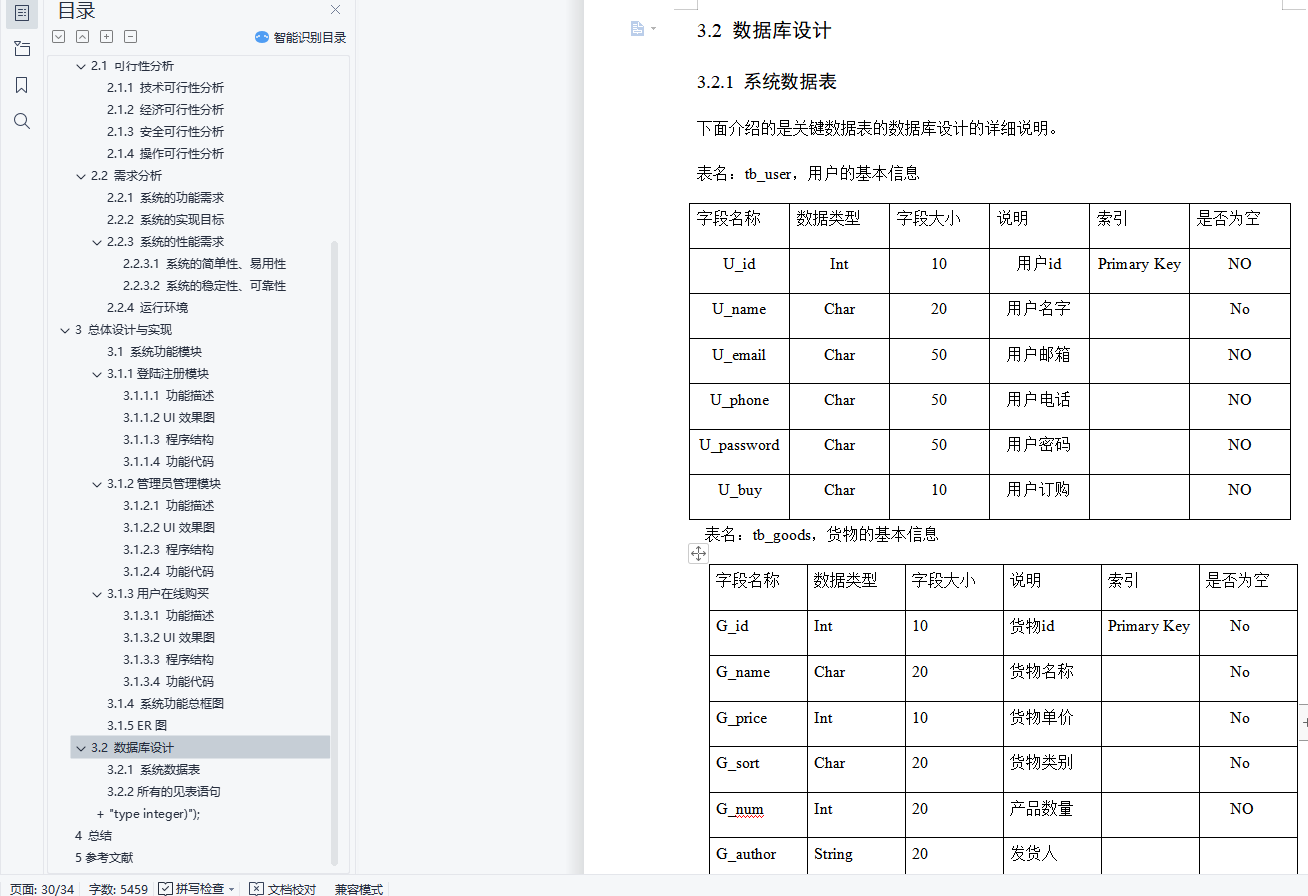The image size is (1308, 896).
Task: Collapse the 2.1 可行性分析 chevron
Action: [x=81, y=66]
